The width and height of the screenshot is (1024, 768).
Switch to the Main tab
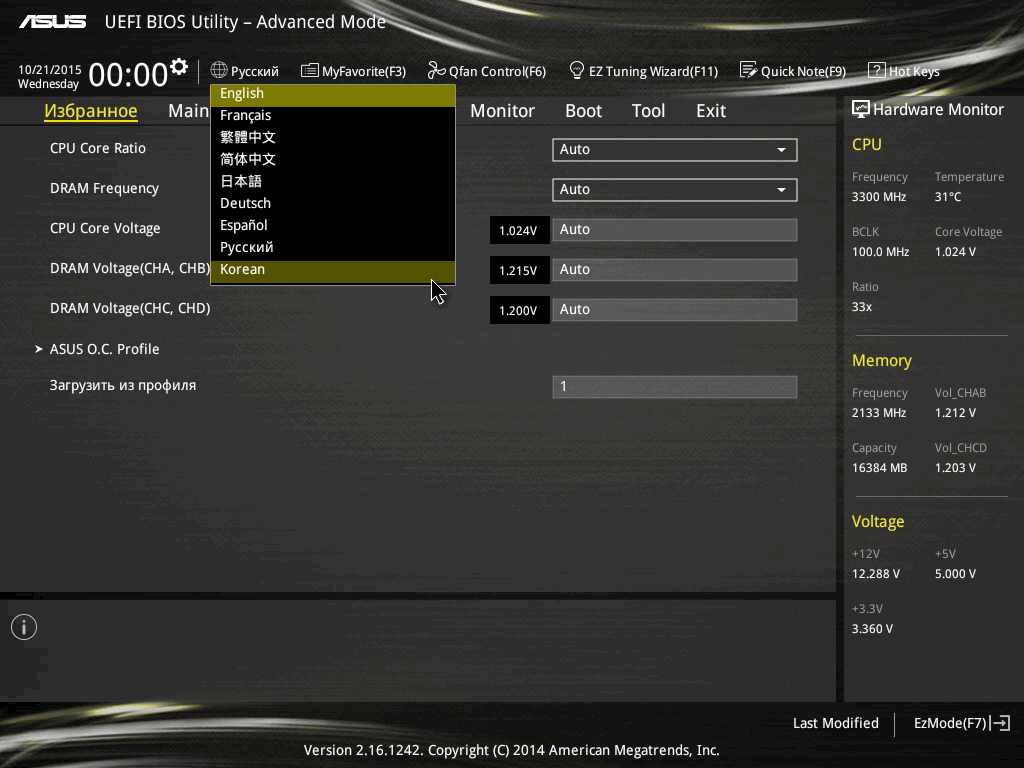click(x=188, y=111)
